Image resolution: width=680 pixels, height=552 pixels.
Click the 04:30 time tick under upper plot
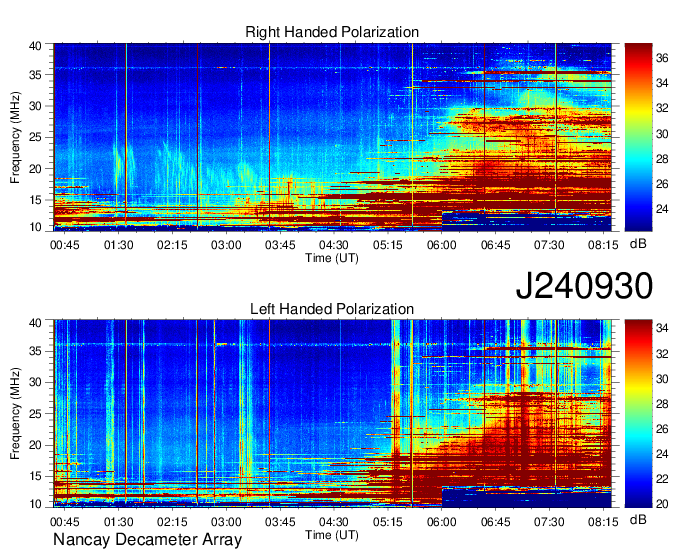333,245
